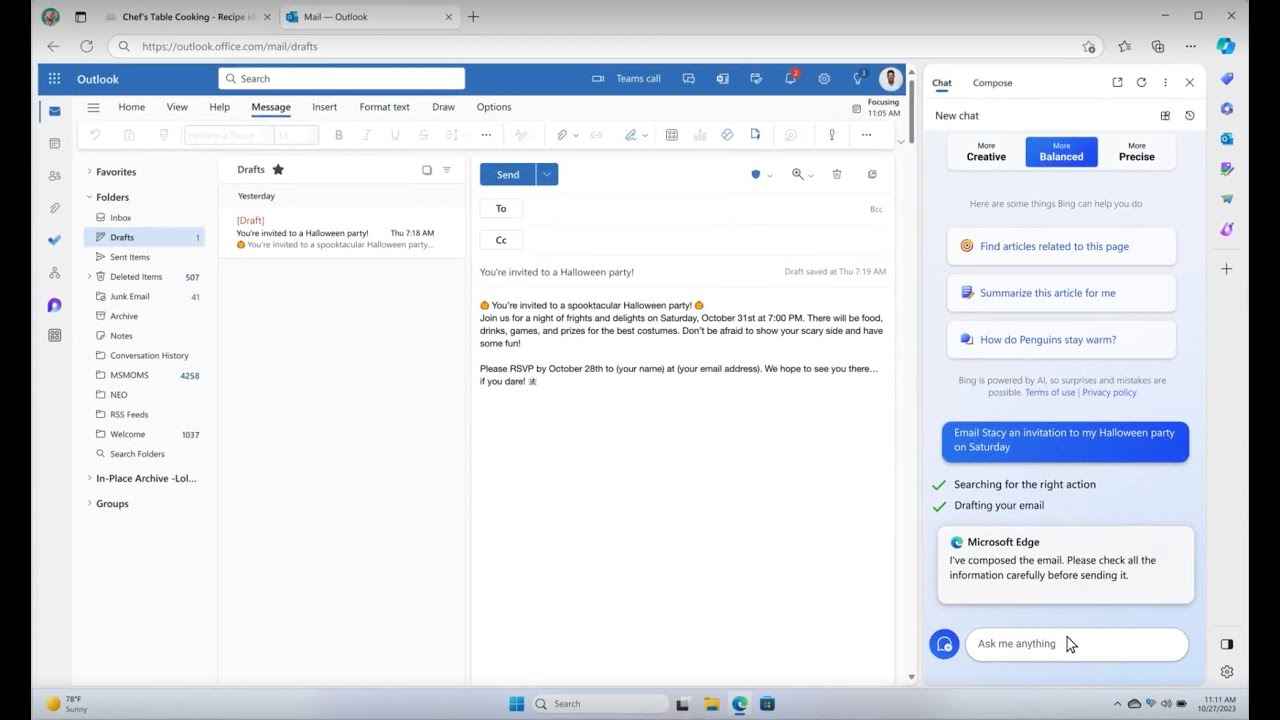
Task: Click Summarize this article for me
Action: coord(1047,293)
